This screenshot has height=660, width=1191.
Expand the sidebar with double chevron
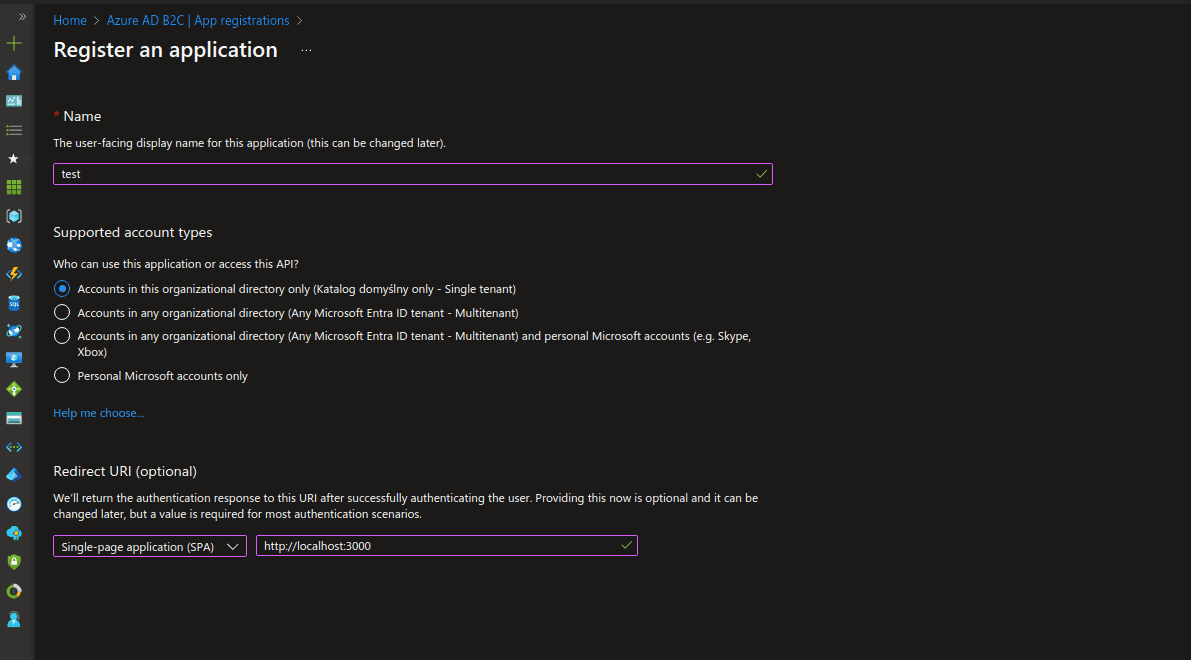pos(22,17)
